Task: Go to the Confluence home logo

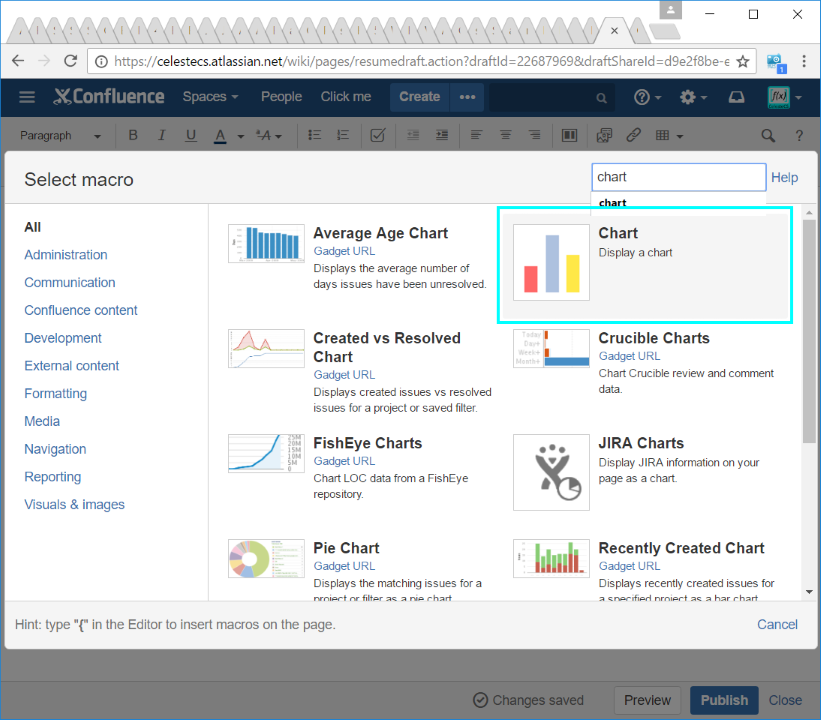Action: (x=109, y=97)
